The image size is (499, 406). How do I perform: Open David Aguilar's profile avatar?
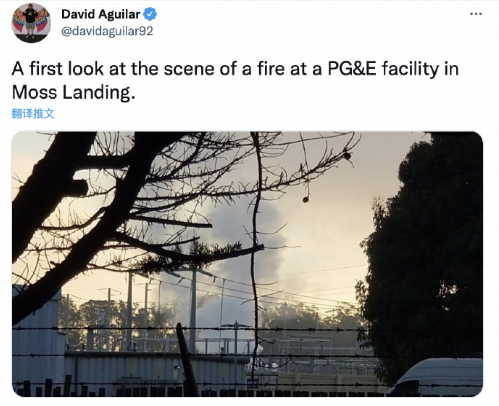tap(31, 23)
